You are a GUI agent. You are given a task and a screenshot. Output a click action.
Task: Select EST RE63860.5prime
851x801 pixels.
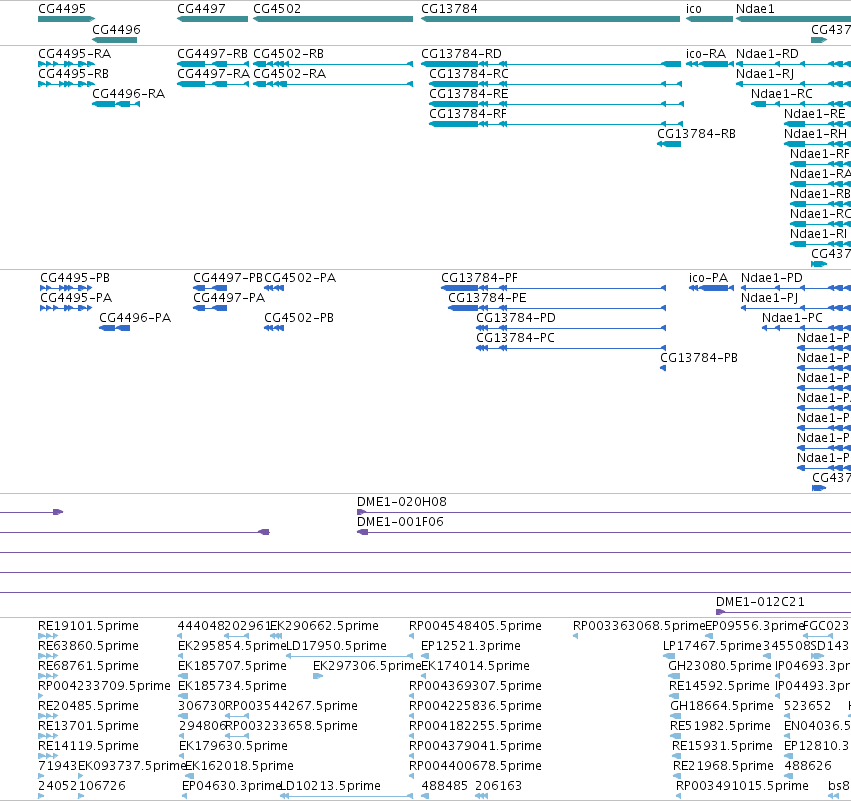[x=48, y=656]
